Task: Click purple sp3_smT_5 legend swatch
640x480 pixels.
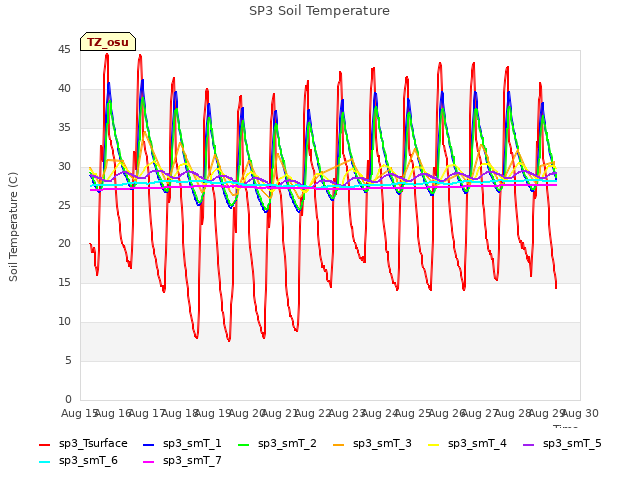Action: [x=529, y=444]
